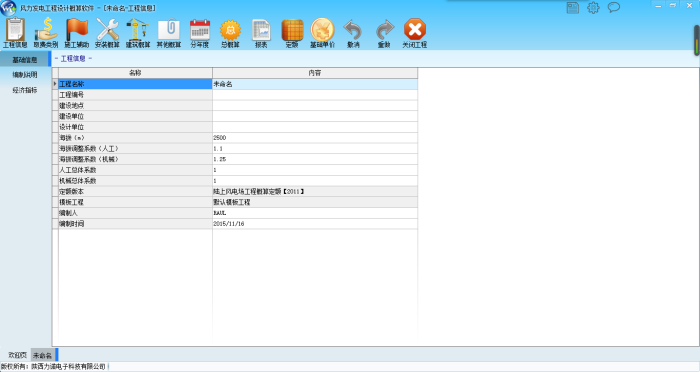
Task: Open settings gear in title bar
Action: pos(593,8)
